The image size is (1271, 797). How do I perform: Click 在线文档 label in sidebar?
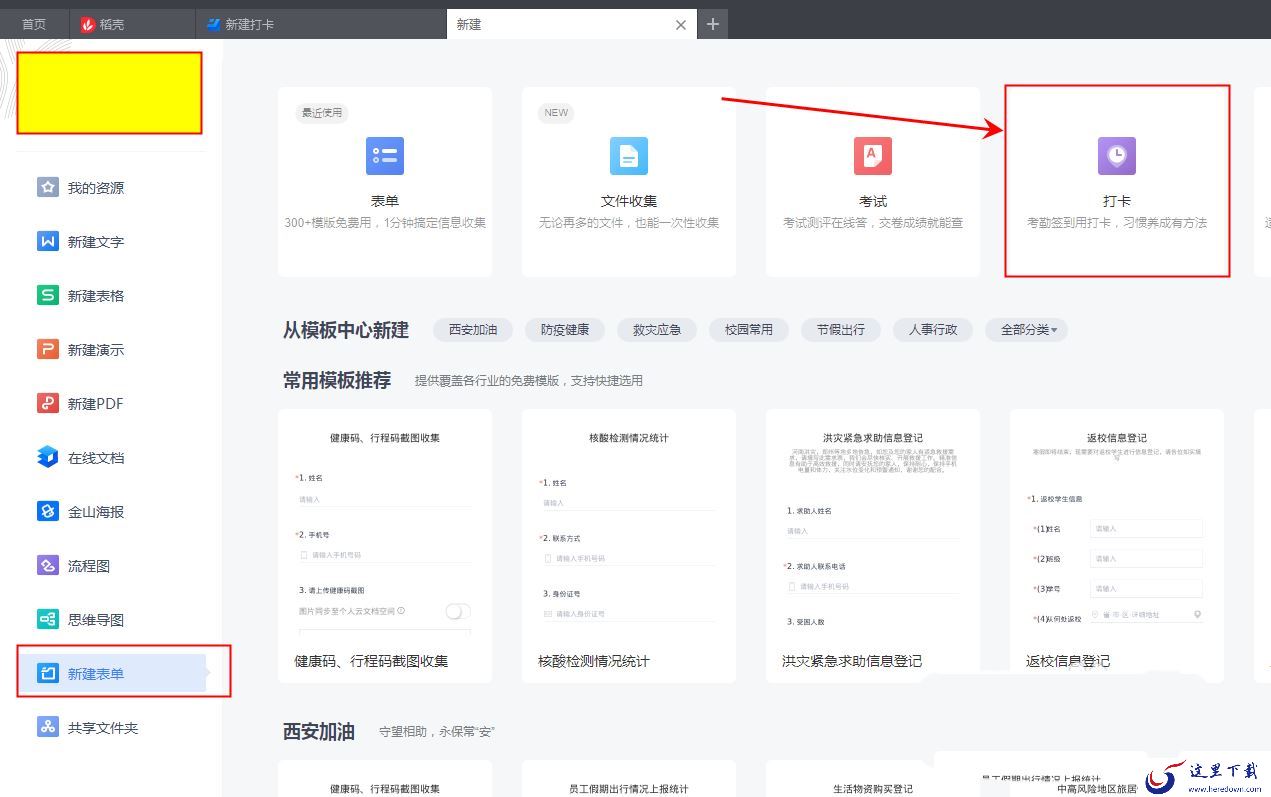(x=96, y=458)
